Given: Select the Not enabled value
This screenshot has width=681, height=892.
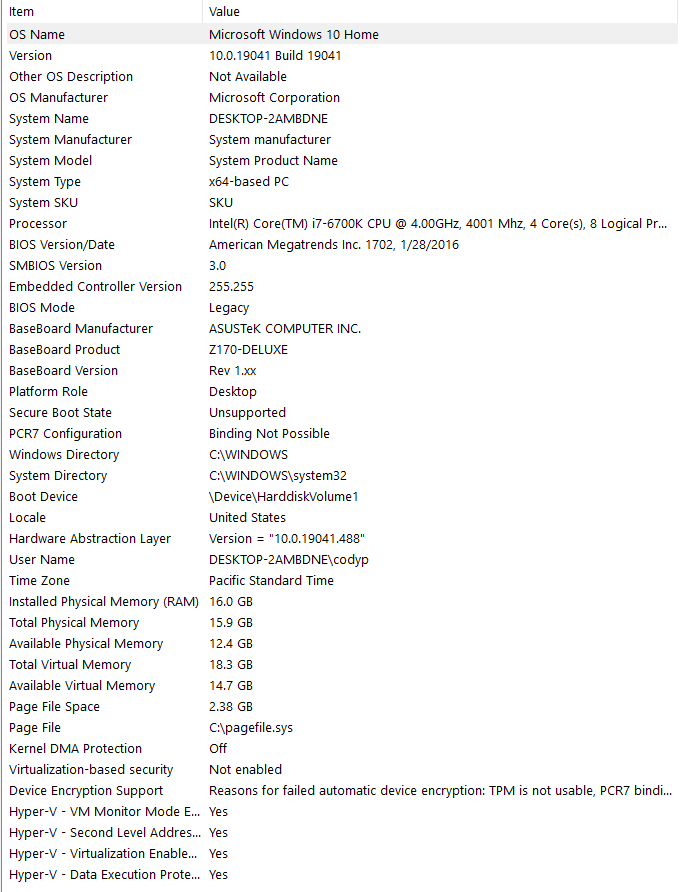Looking at the screenshot, I should coord(245,770).
